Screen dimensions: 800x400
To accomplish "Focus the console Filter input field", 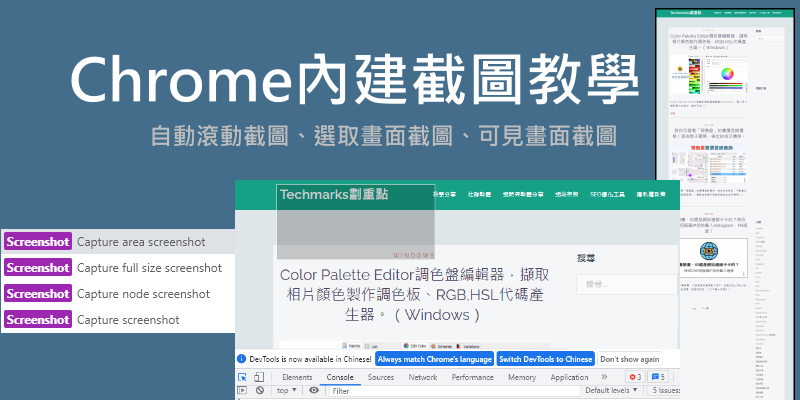I will pos(454,391).
